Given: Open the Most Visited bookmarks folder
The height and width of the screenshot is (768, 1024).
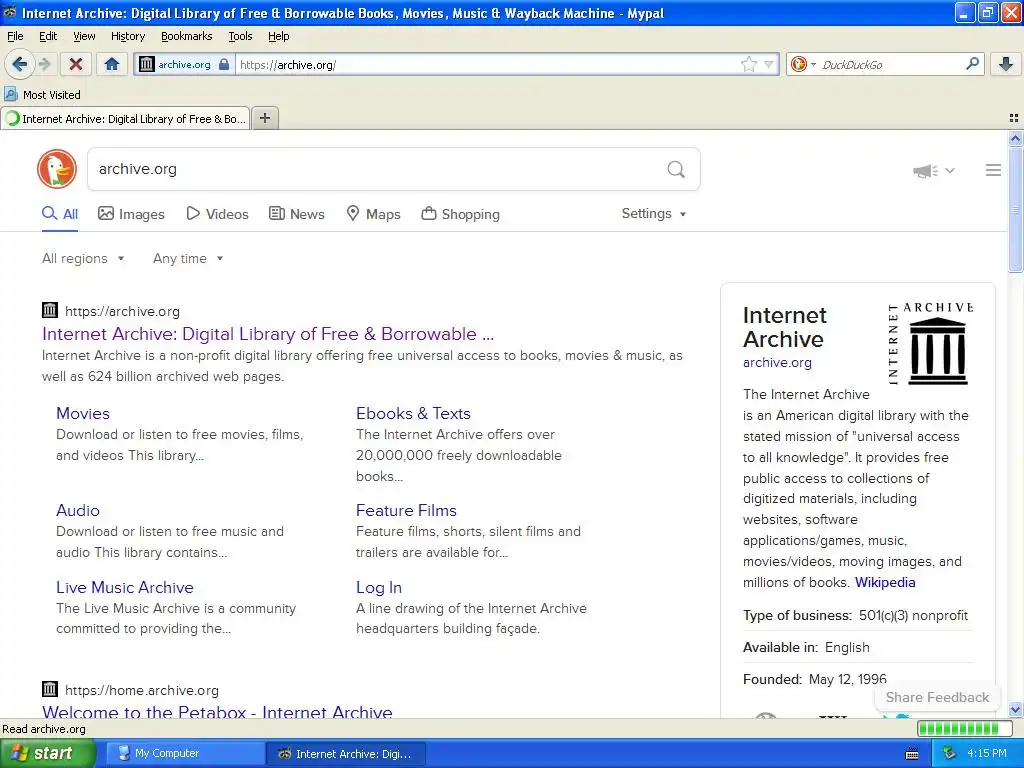Looking at the screenshot, I should pos(42,95).
